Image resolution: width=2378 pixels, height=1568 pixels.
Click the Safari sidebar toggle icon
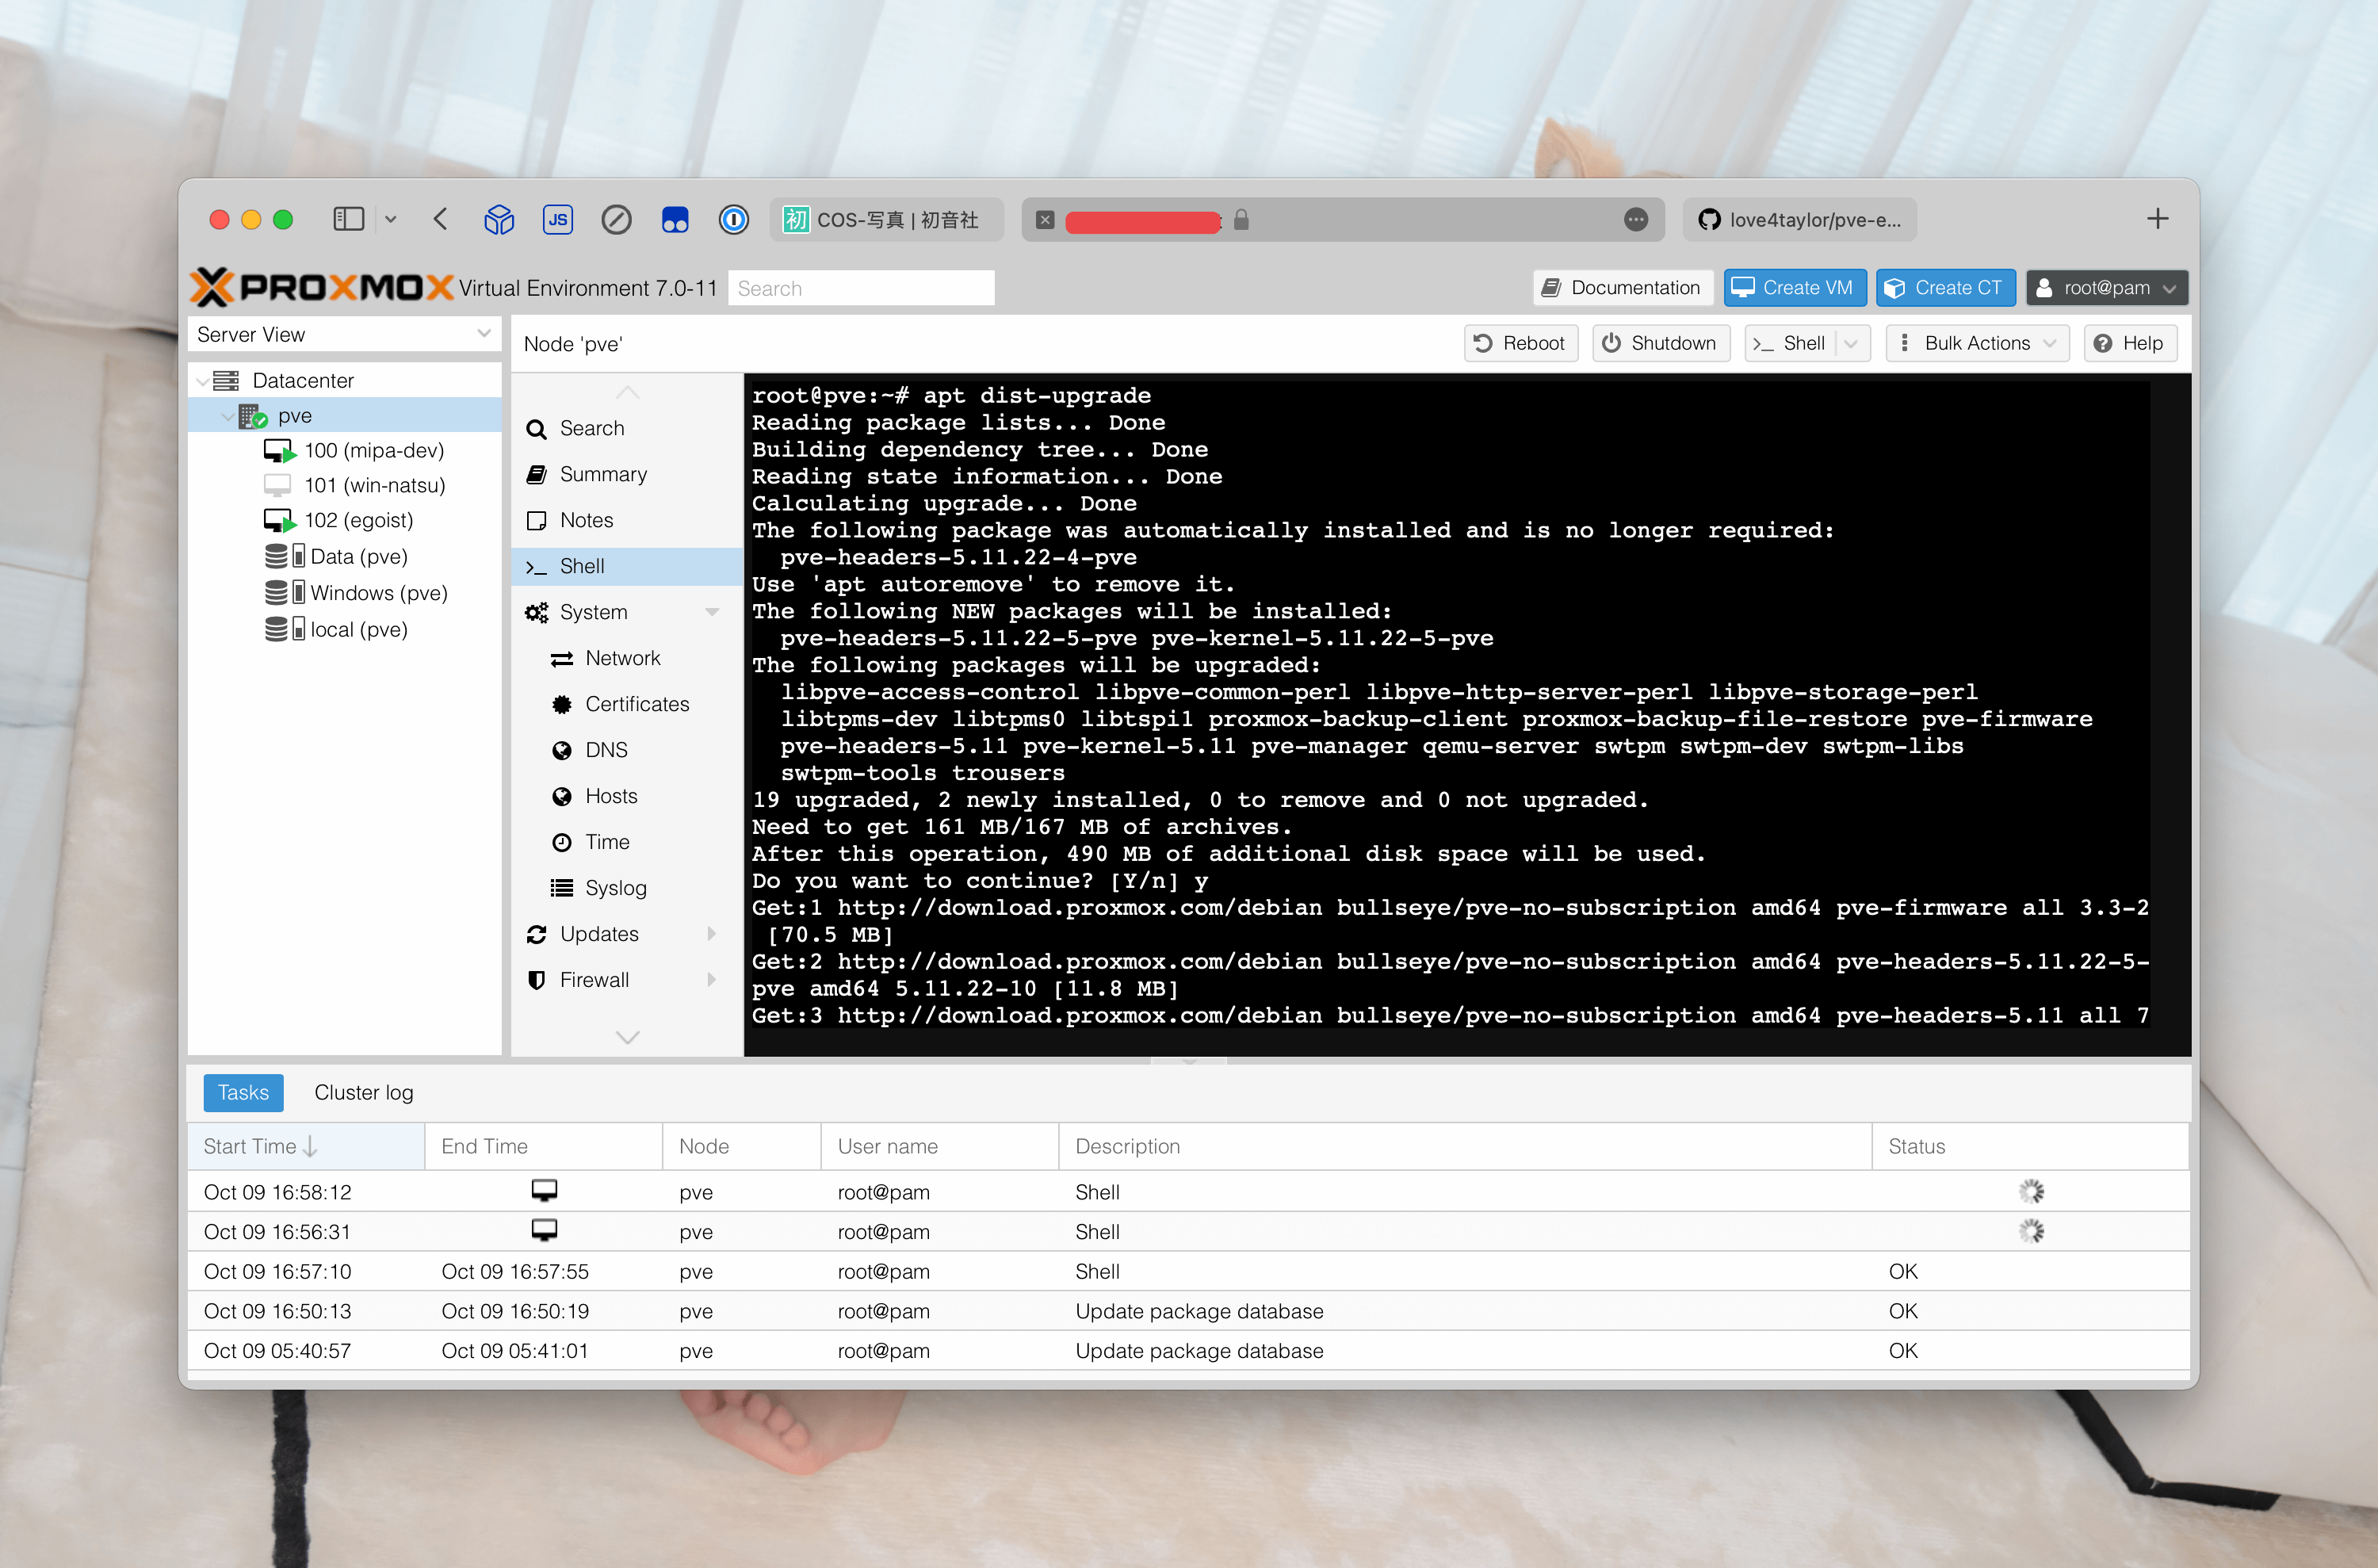pyautogui.click(x=348, y=219)
